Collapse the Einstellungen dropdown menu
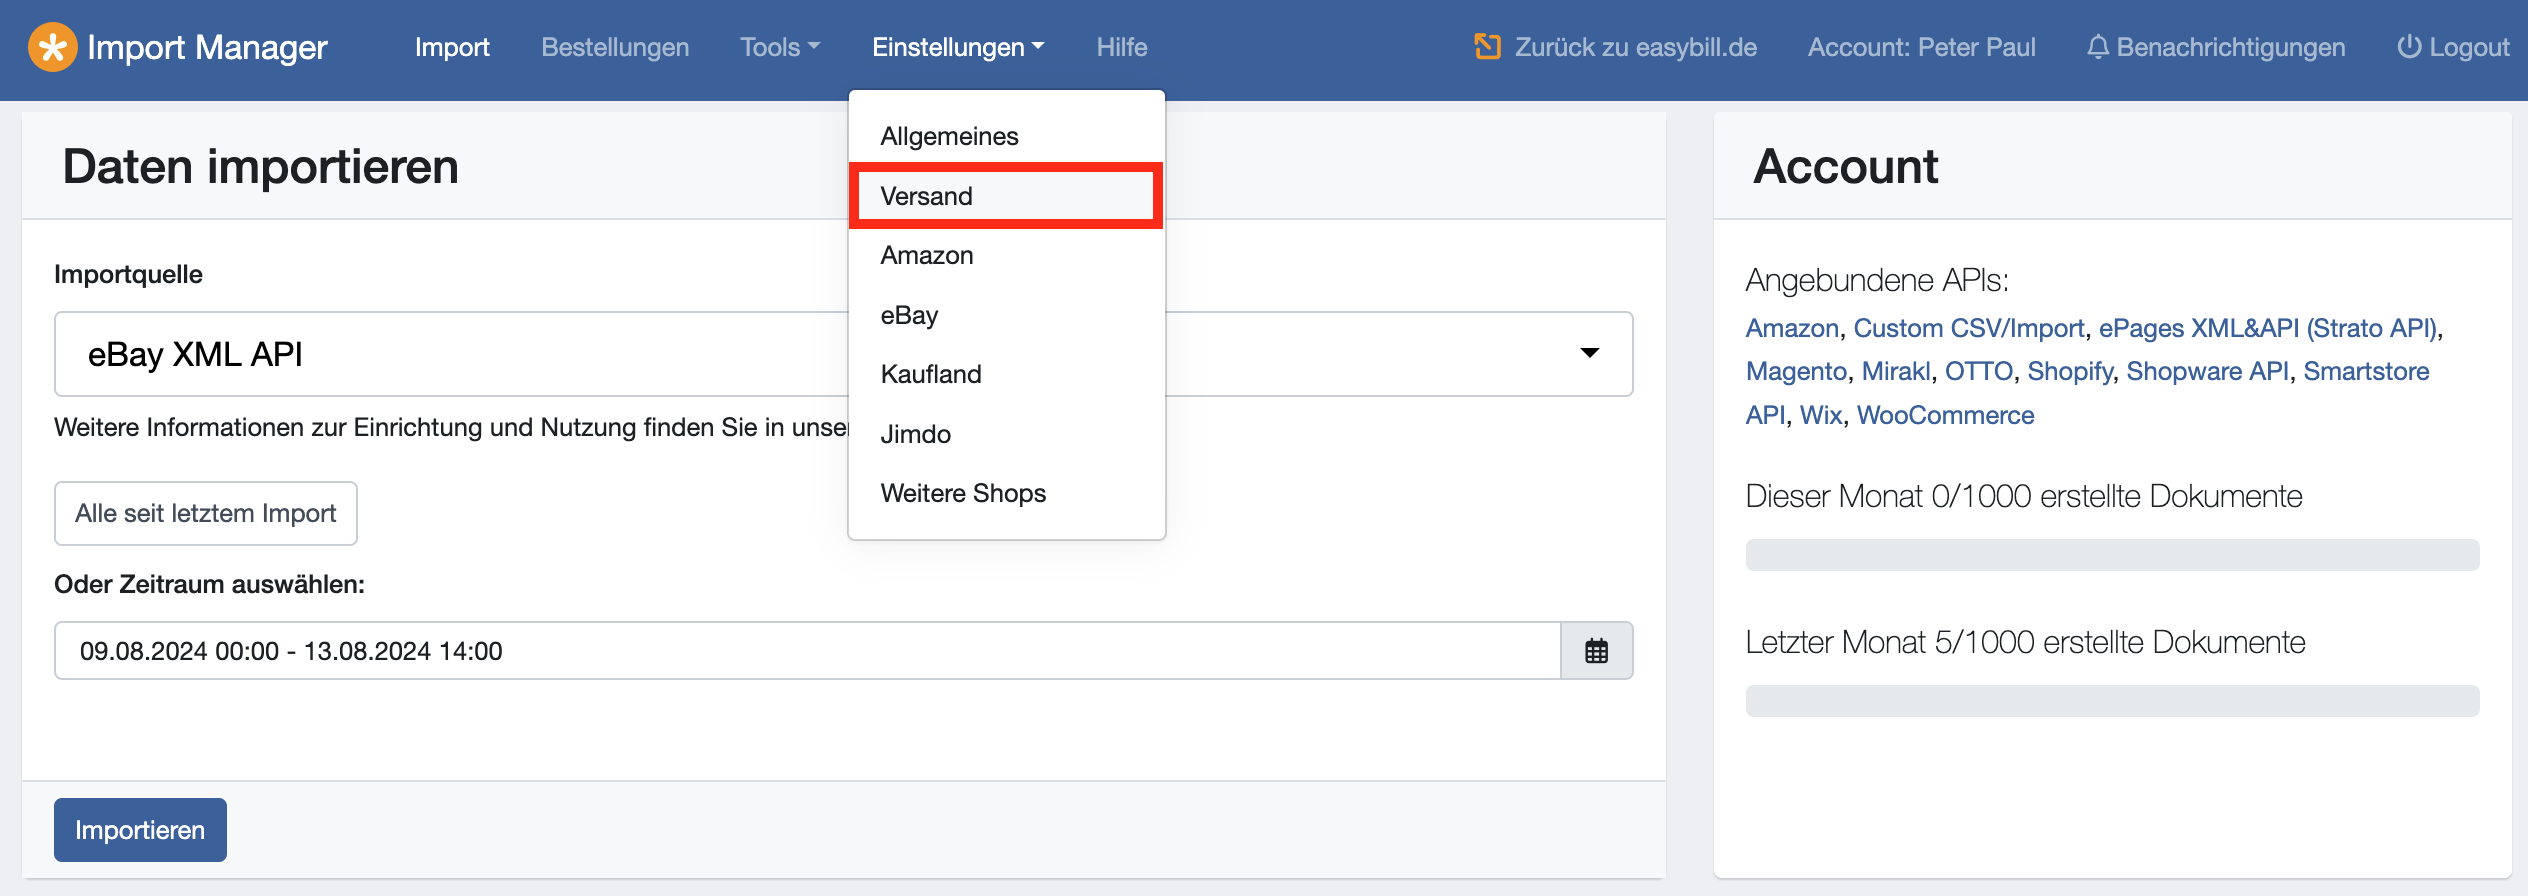This screenshot has width=2528, height=896. (957, 47)
